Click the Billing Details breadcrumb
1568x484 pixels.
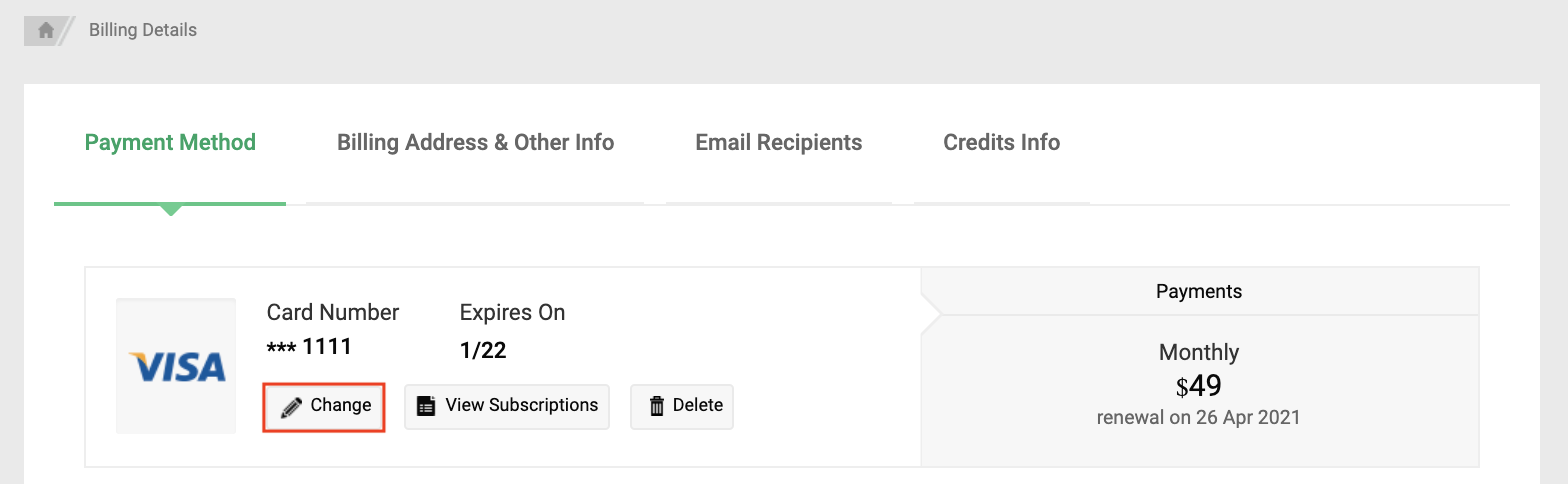[x=143, y=30]
